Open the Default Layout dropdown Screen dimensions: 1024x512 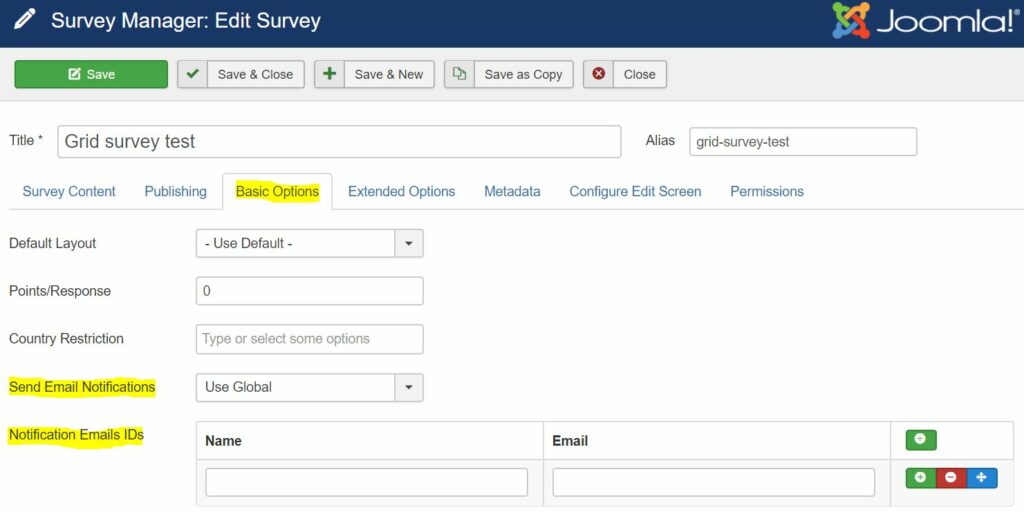click(309, 243)
